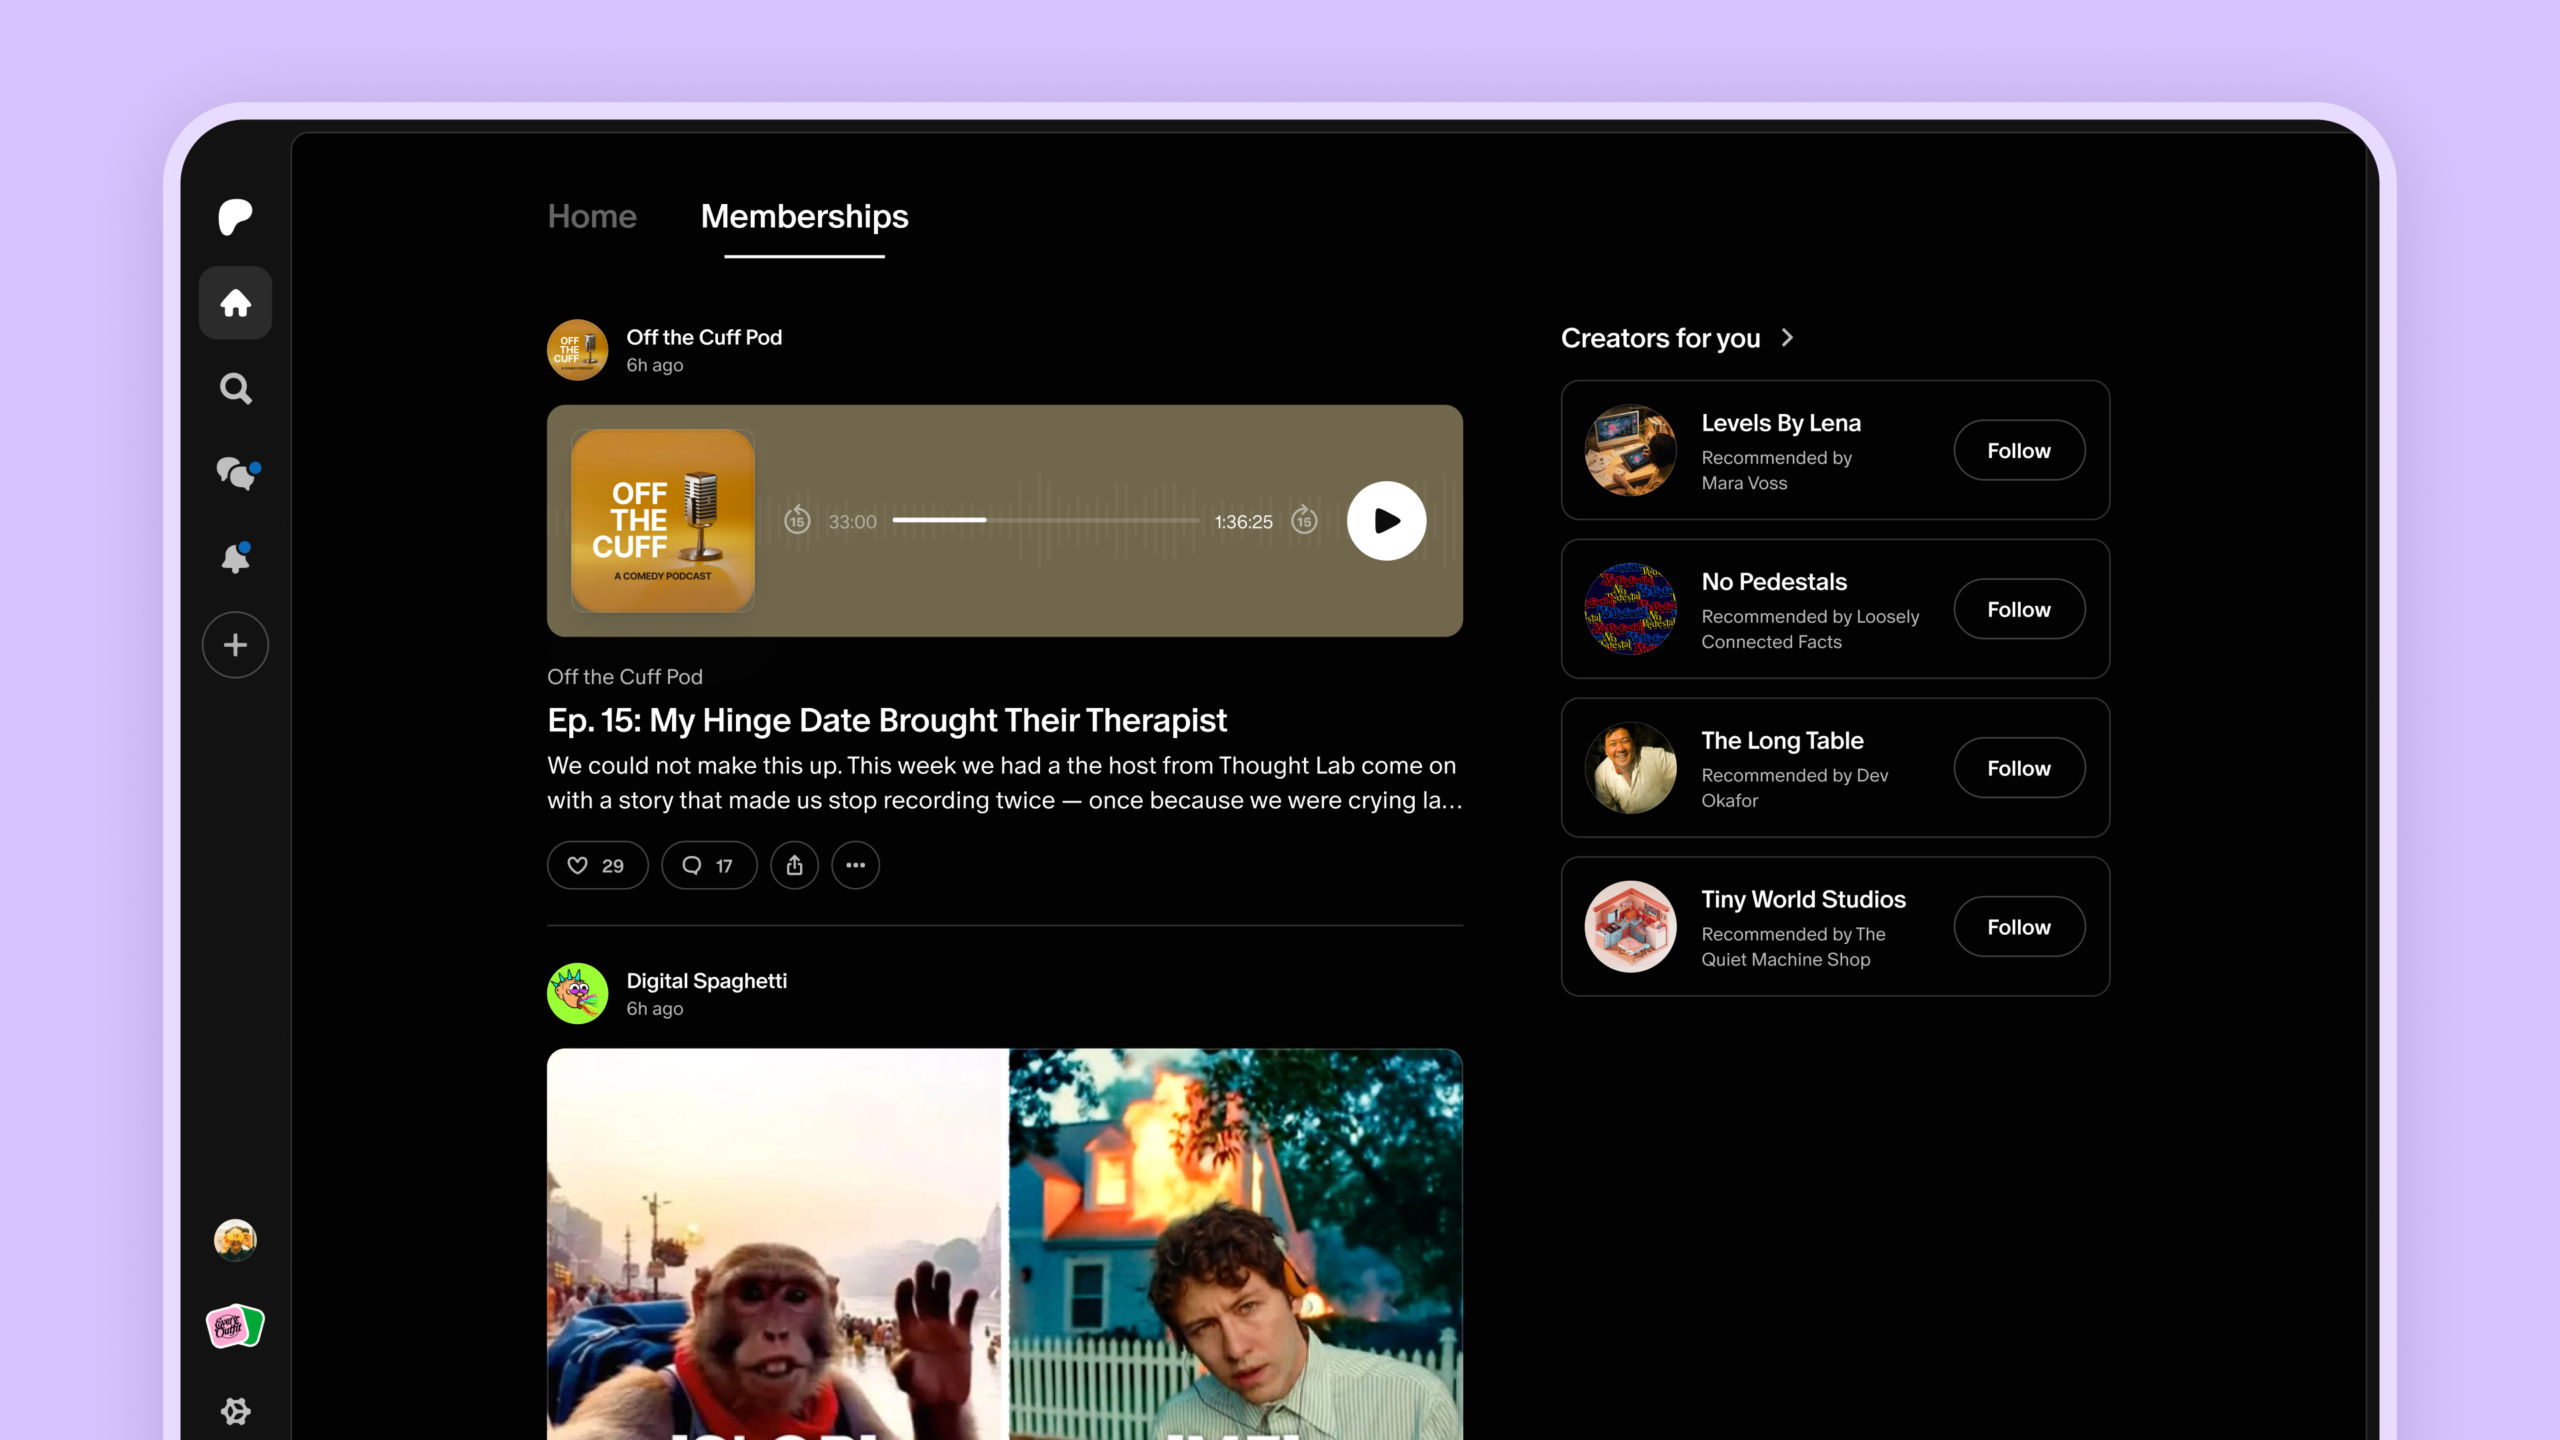Open the user profile avatar in sidebar
The image size is (2560, 1440).
pos(235,1240)
